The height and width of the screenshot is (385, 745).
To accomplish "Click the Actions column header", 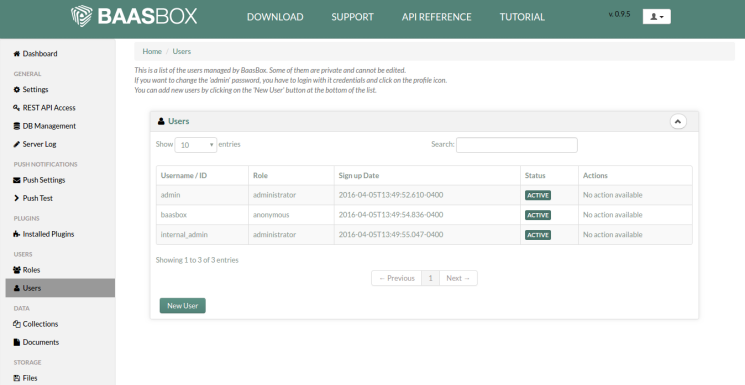I will 635,175.
